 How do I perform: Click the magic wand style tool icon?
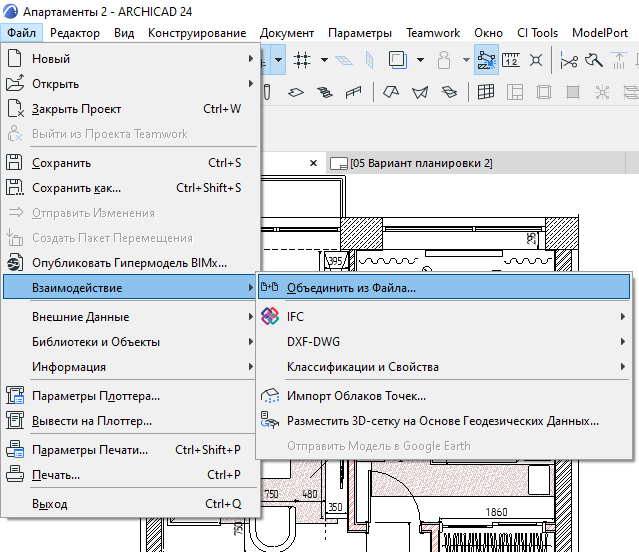(594, 60)
